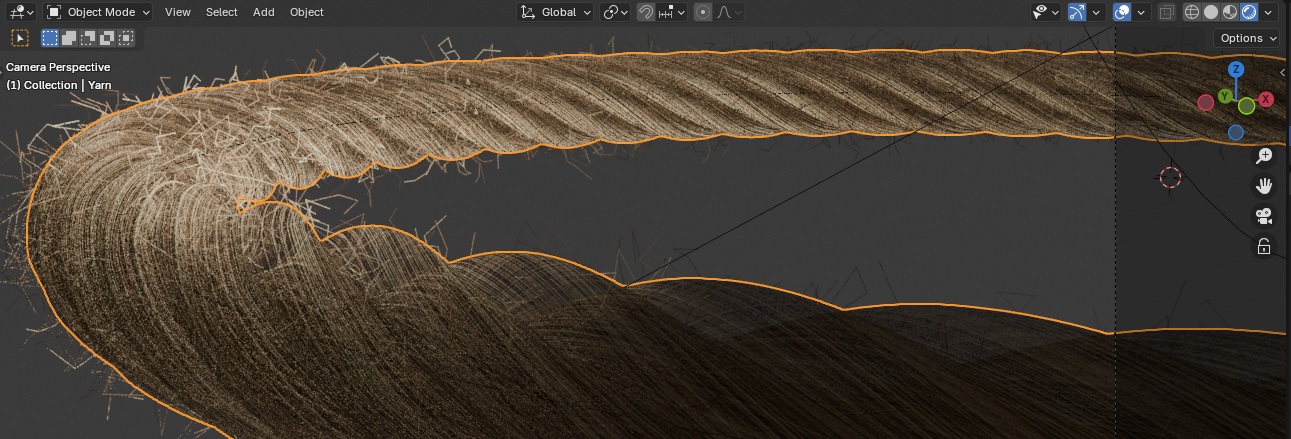Choose Intersect Selection mode icon

[126, 38]
